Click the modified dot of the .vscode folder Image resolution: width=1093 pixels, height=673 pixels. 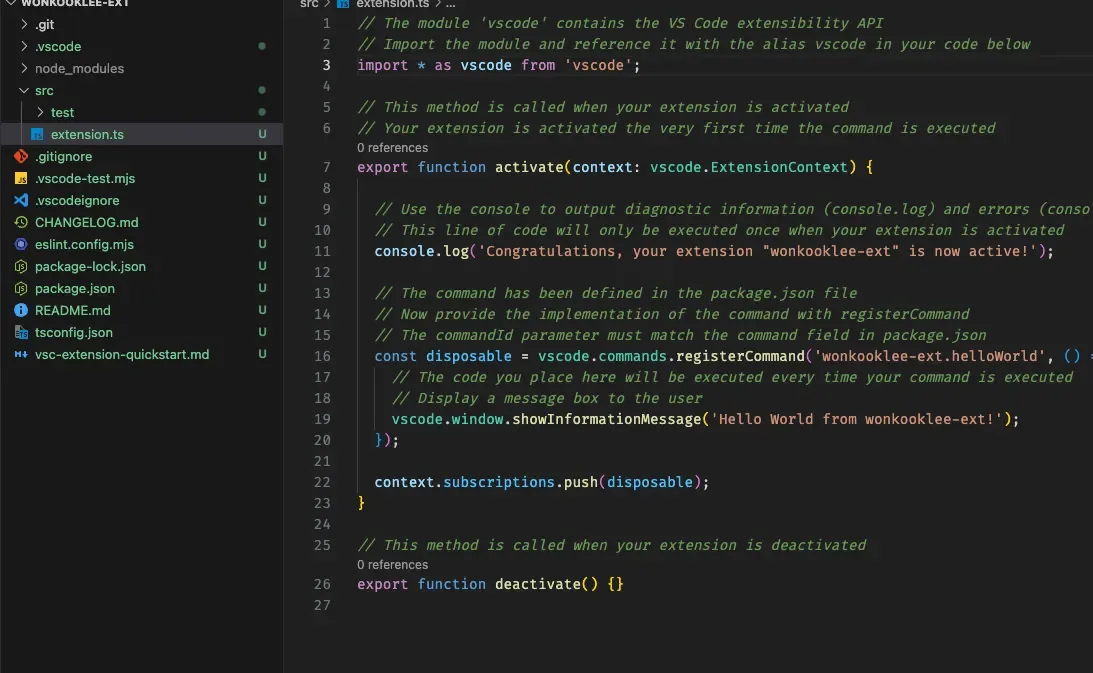pos(262,46)
